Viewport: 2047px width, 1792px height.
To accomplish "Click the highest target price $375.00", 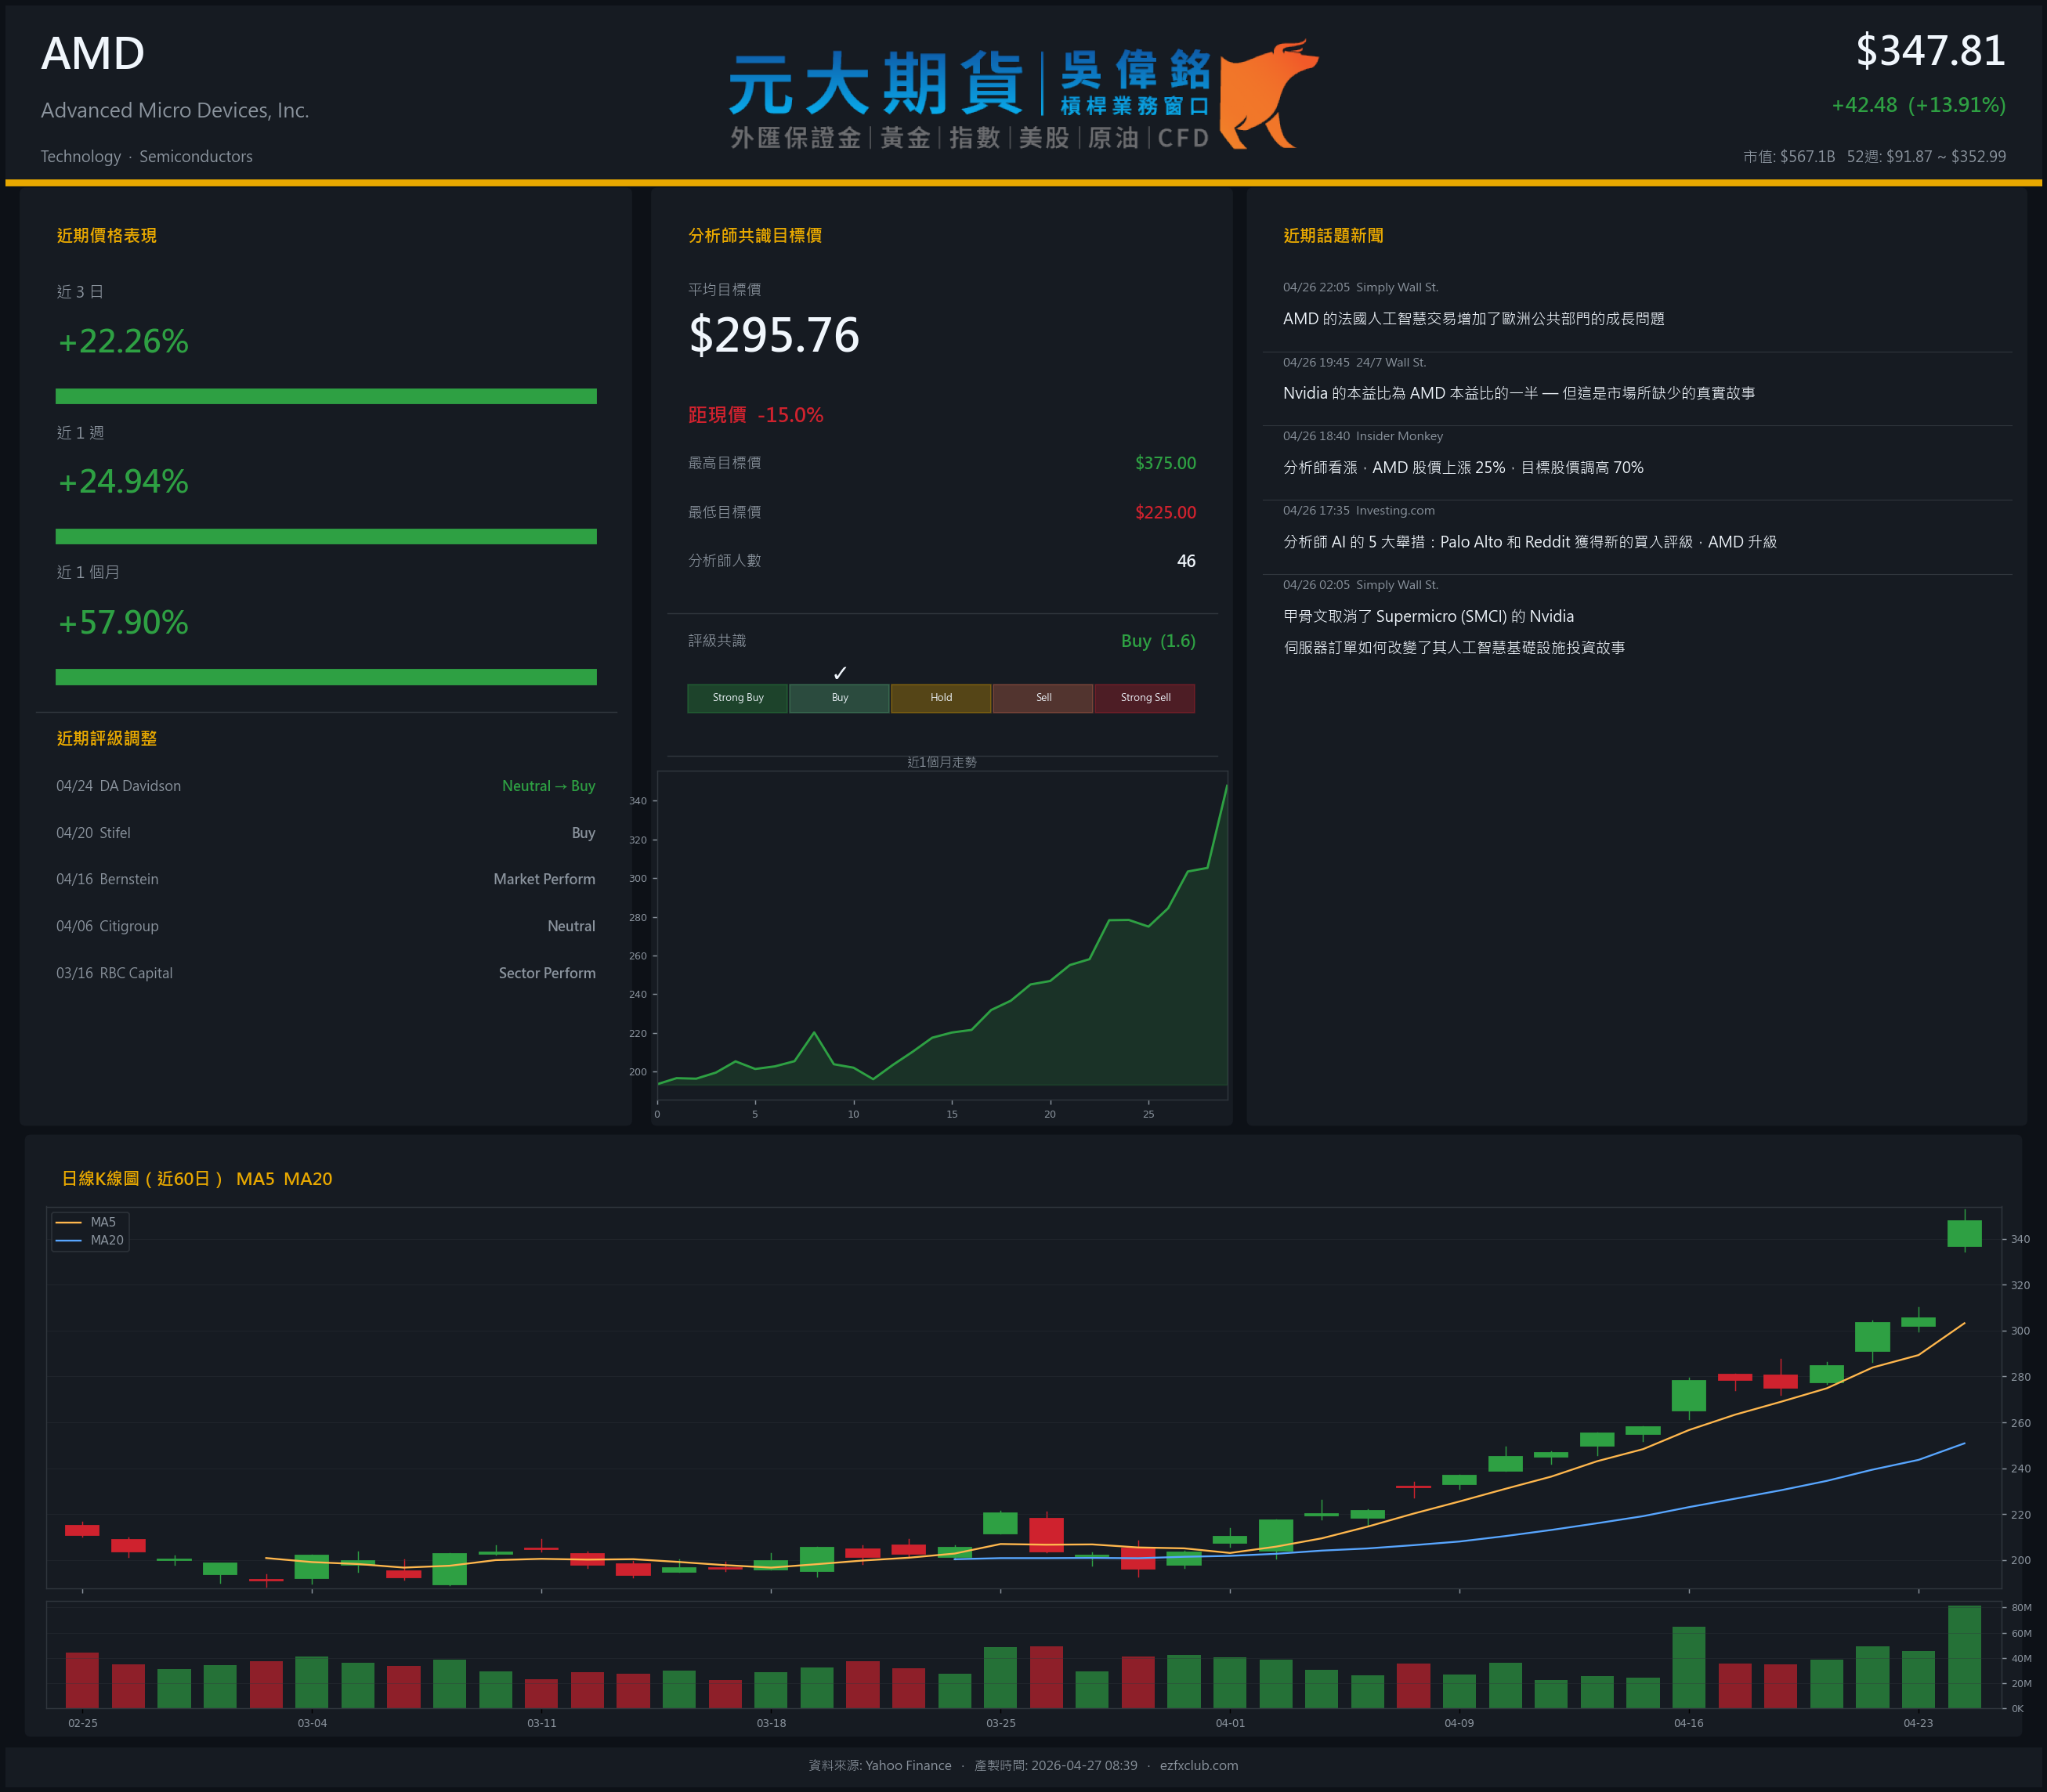I will tap(1165, 463).
